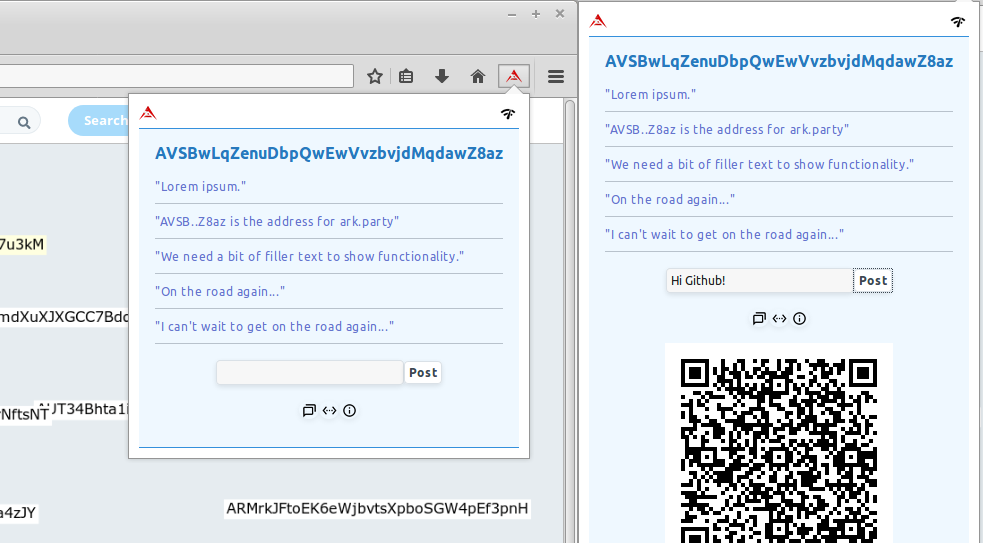Click the info icon below popup input
The image size is (983, 543).
pyautogui.click(x=349, y=411)
